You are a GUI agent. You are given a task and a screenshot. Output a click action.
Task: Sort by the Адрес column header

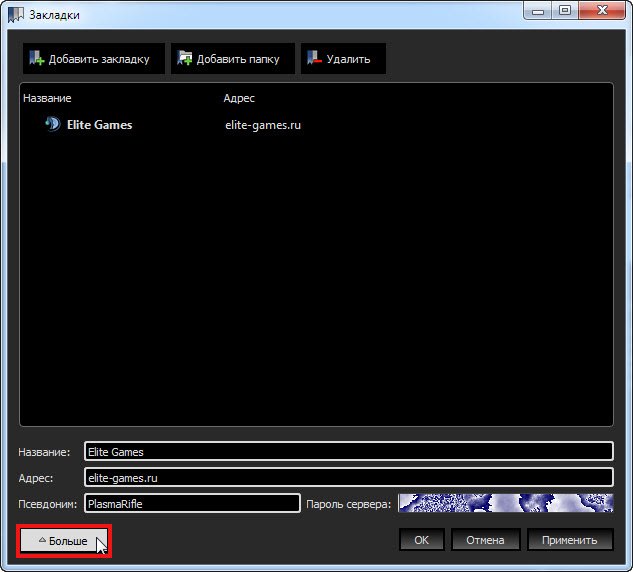239,98
